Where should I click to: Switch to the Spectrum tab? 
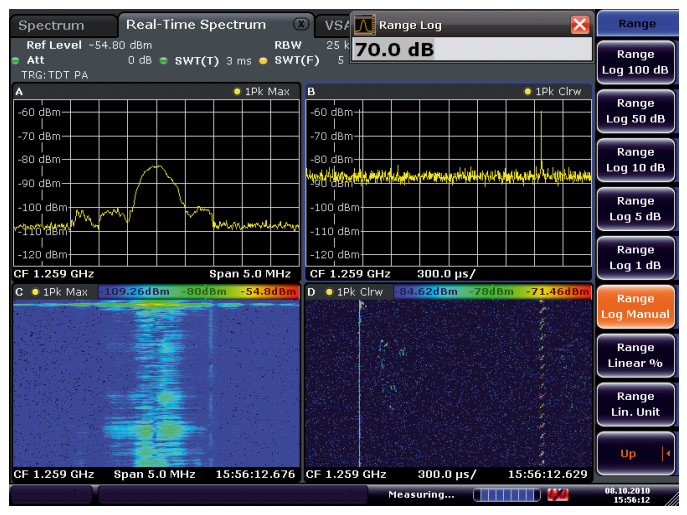pyautogui.click(x=64, y=25)
